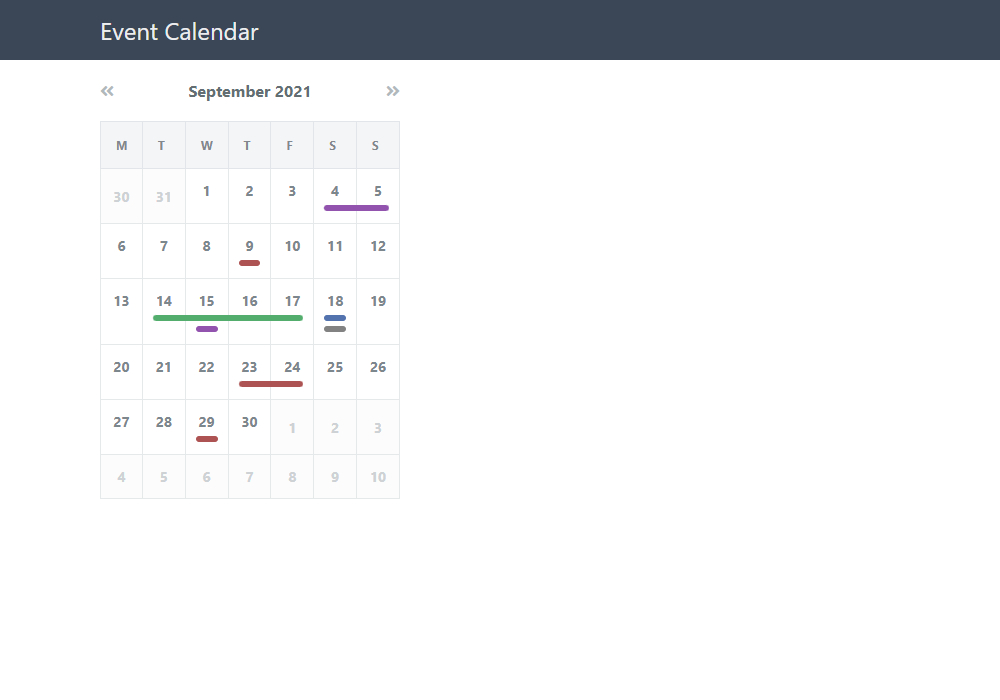Select September 1 in the calendar
The width and height of the screenshot is (1000, 700).
[x=207, y=196]
